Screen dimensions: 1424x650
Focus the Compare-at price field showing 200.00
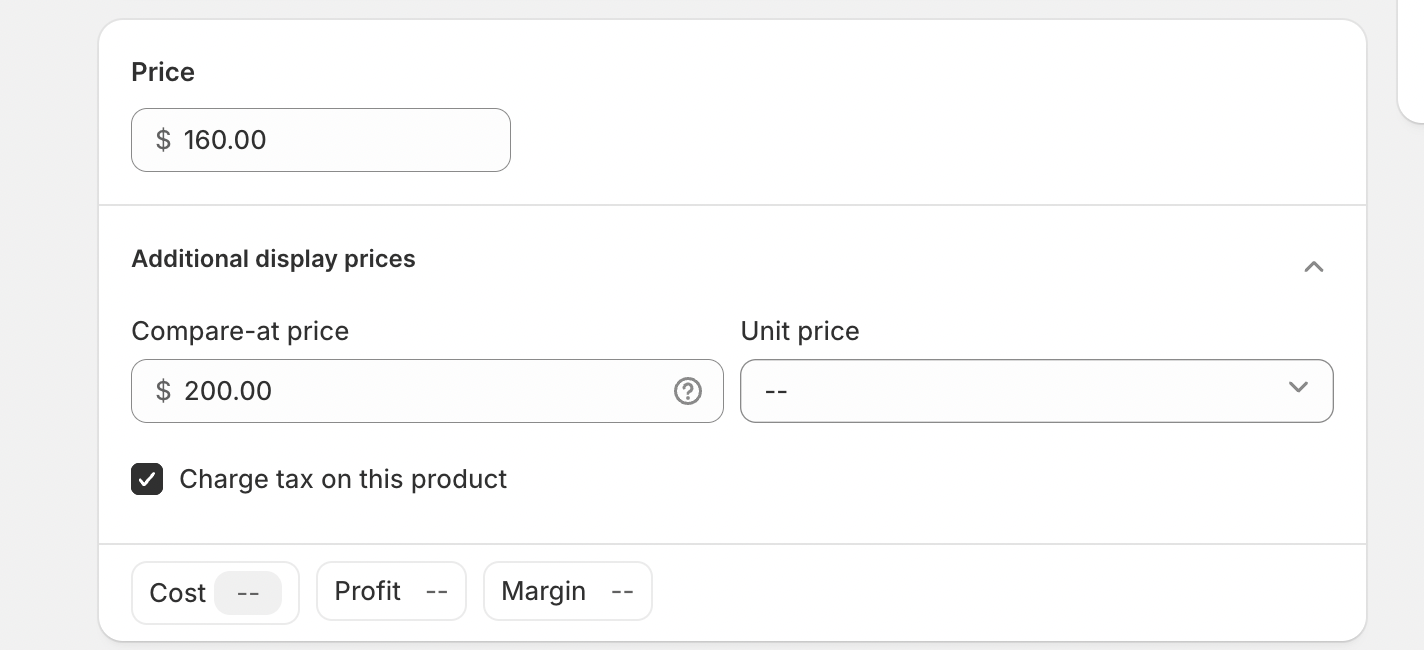point(427,391)
